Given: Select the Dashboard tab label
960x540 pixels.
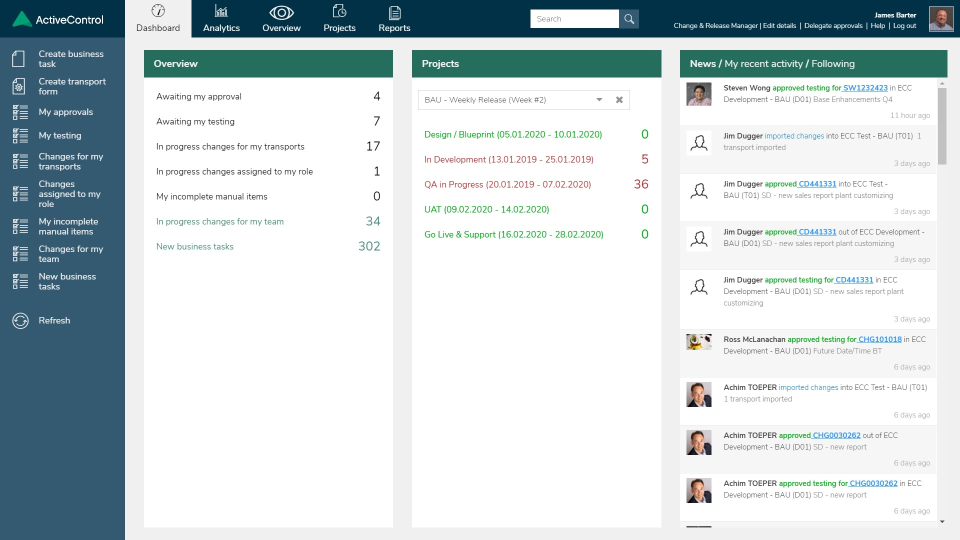Looking at the screenshot, I should (158, 28).
